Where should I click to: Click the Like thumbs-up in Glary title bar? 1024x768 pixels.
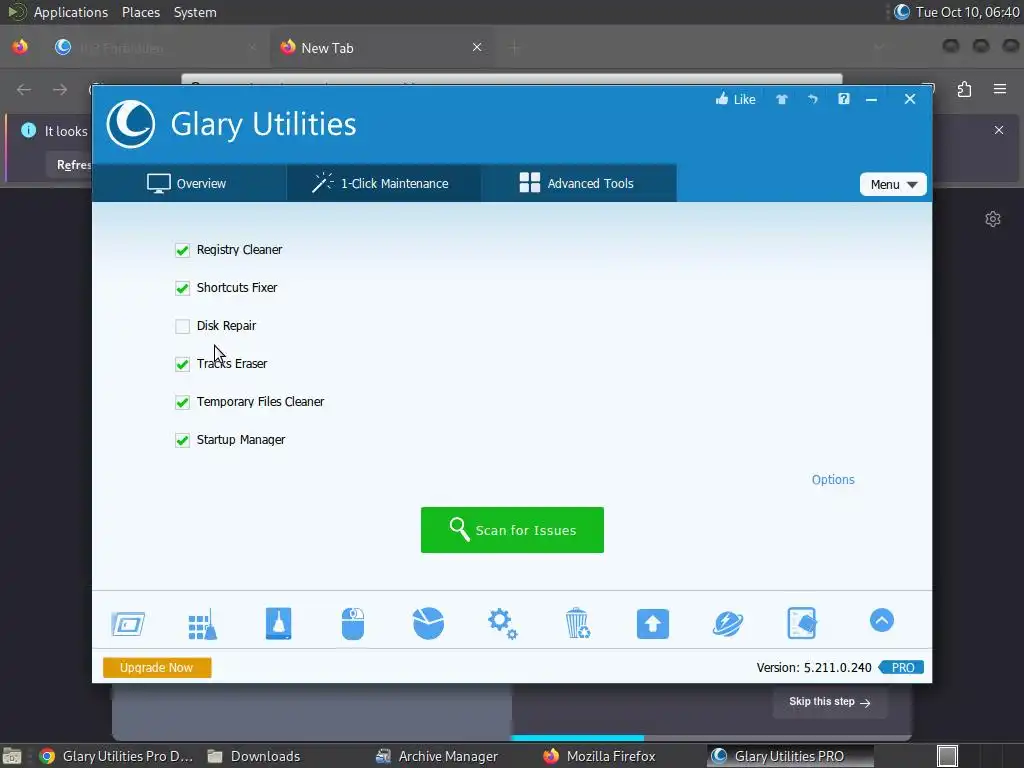point(735,99)
